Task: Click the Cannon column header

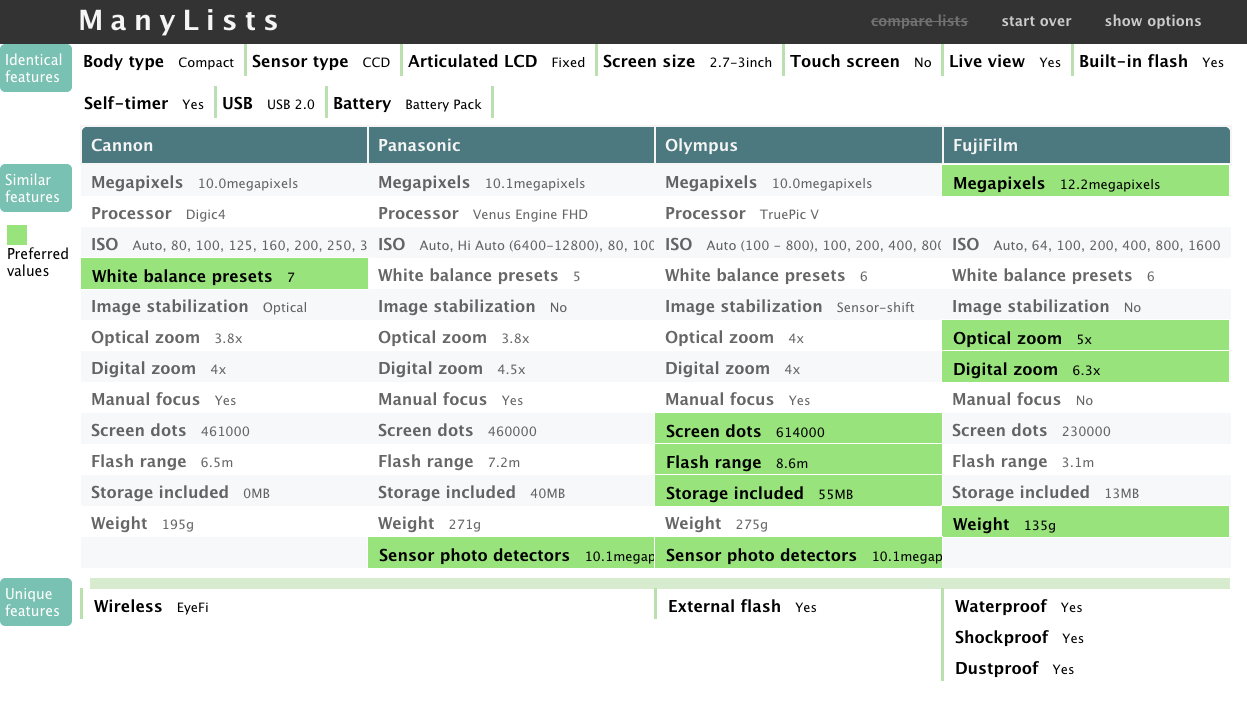Action: pos(224,145)
